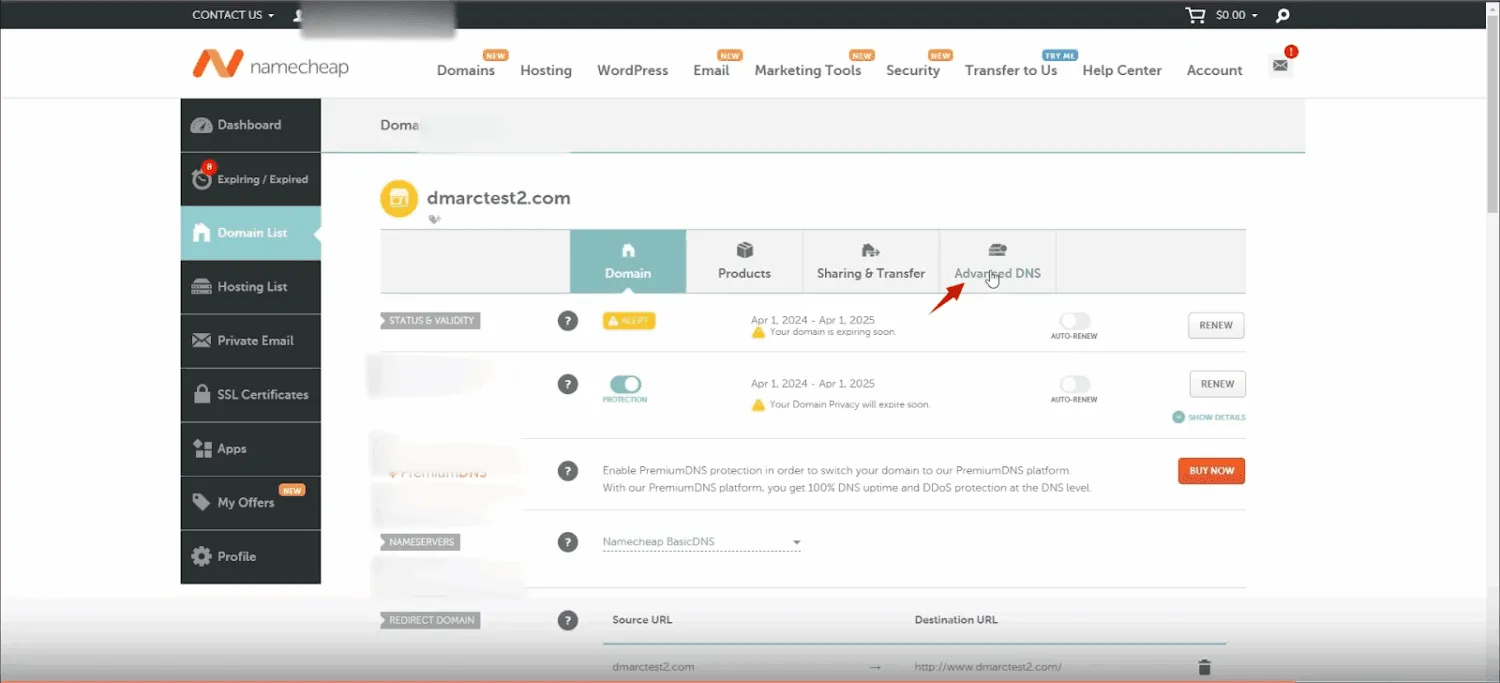Open My Offers in sidebar
1500x683 pixels.
tap(251, 503)
